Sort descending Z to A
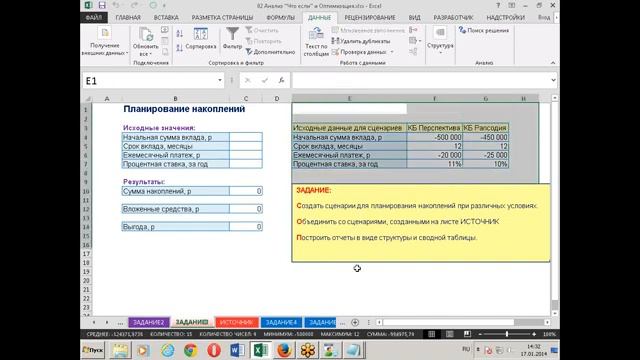 tap(180, 48)
